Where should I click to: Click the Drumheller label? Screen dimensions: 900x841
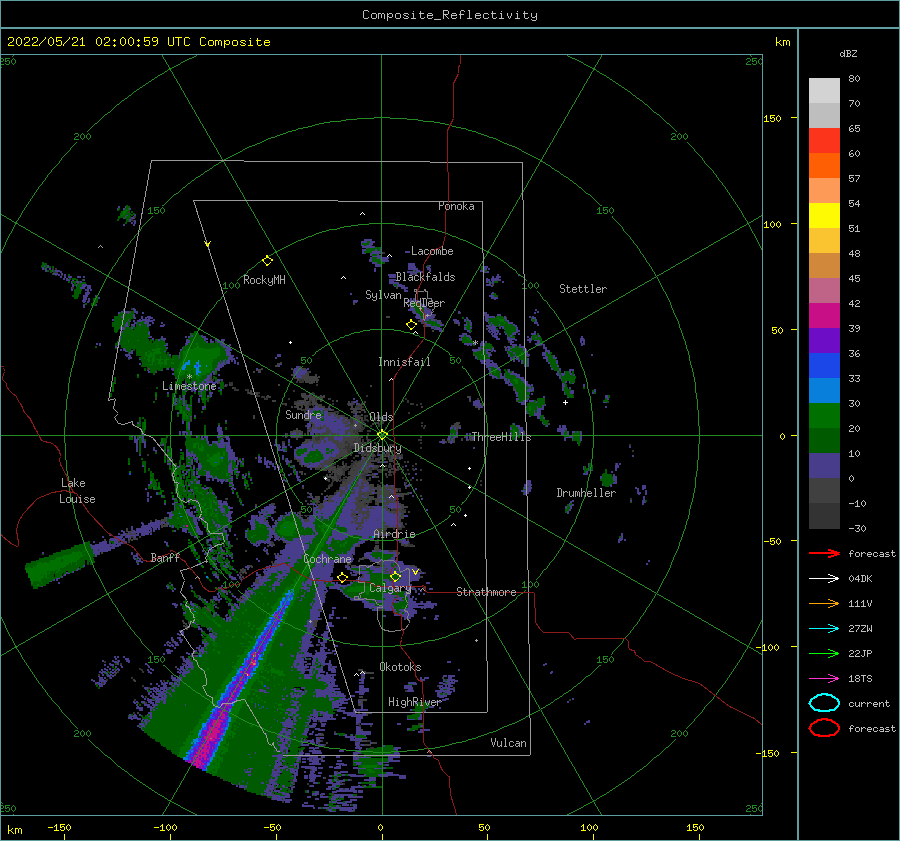(x=586, y=493)
